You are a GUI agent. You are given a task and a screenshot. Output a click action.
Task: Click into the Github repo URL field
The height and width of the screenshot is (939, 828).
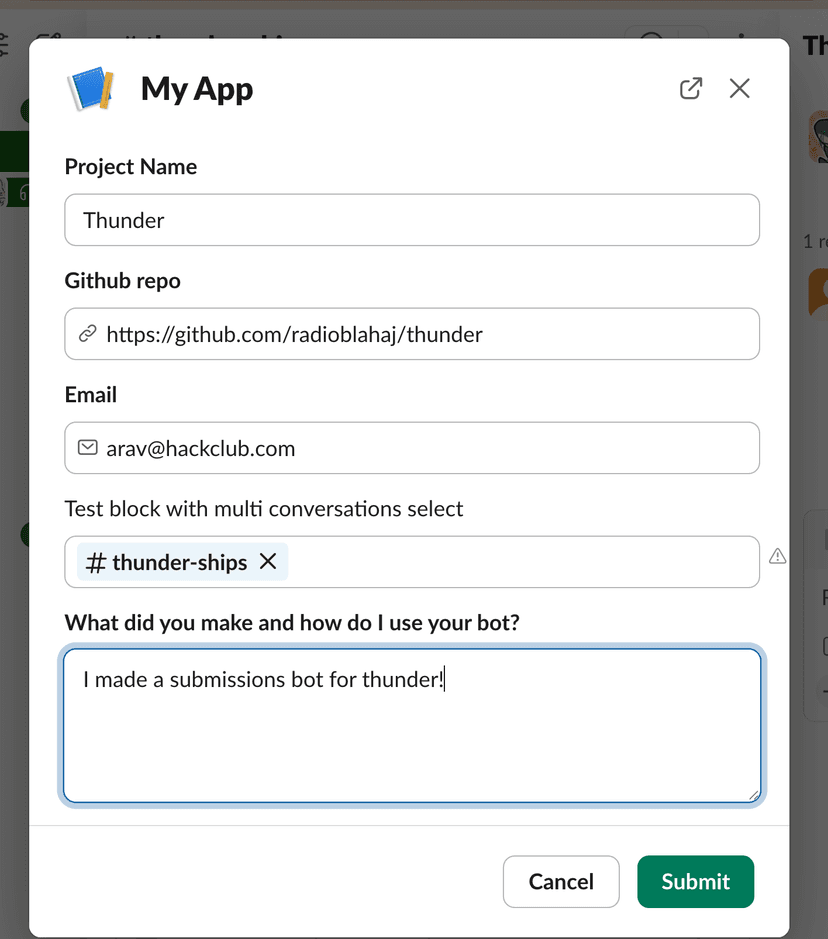pos(430,334)
